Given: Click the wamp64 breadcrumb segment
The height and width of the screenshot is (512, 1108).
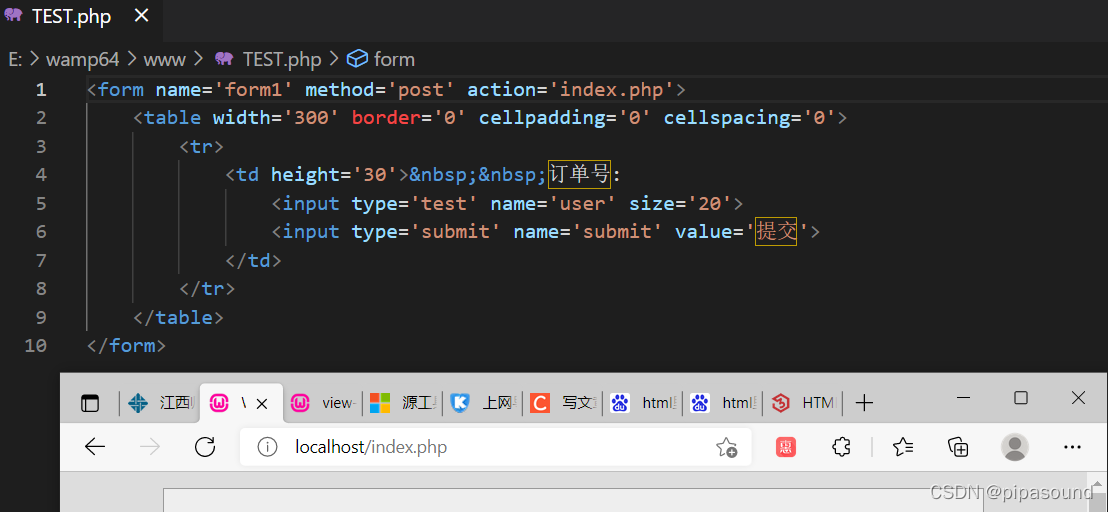Looking at the screenshot, I should (83, 59).
